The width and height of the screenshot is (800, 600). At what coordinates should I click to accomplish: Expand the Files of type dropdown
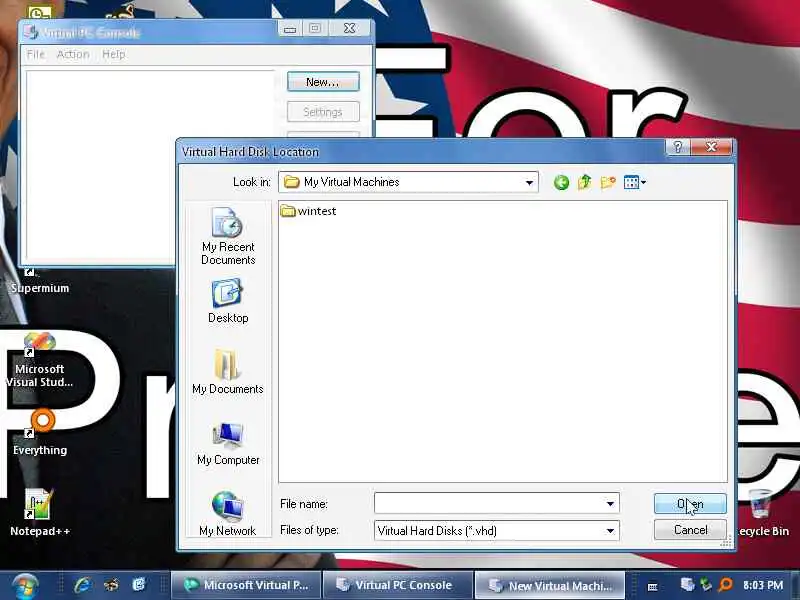coord(610,531)
